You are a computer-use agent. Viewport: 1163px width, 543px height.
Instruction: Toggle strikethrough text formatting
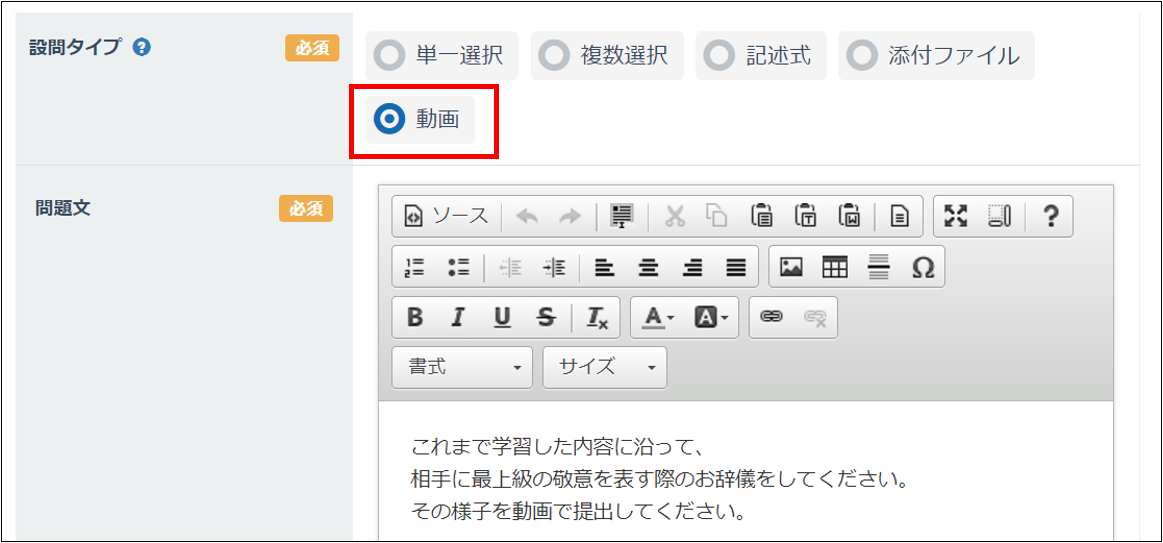545,317
